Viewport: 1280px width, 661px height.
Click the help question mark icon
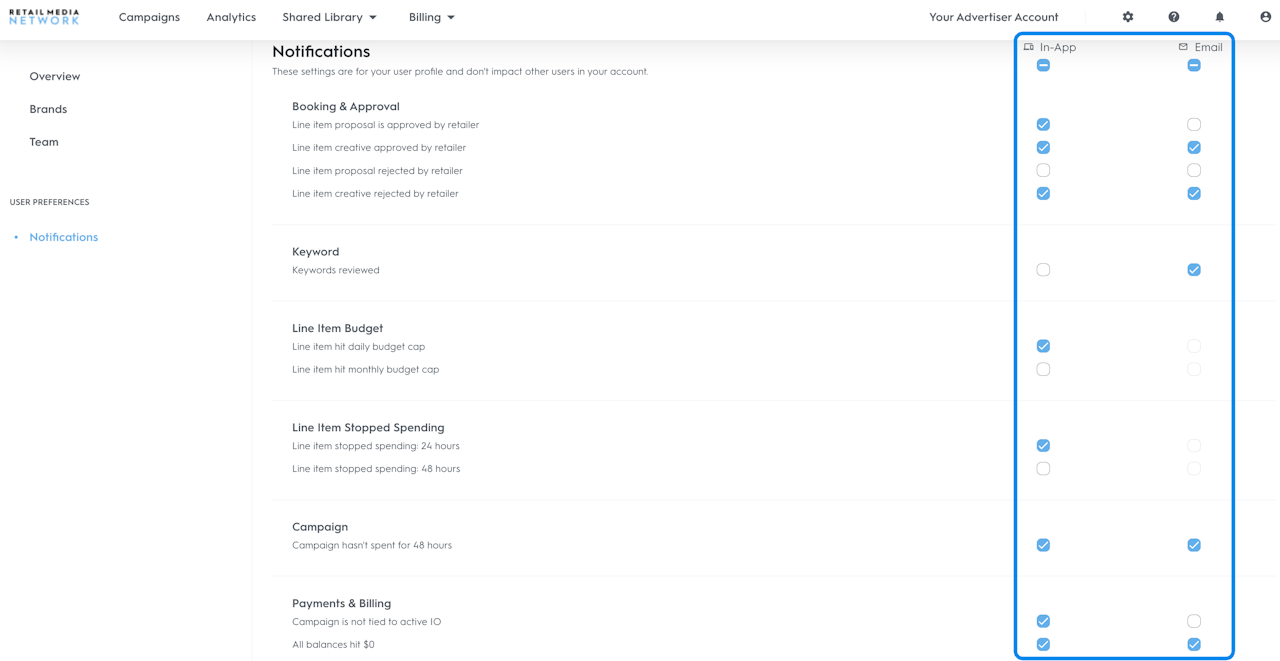click(x=1174, y=17)
